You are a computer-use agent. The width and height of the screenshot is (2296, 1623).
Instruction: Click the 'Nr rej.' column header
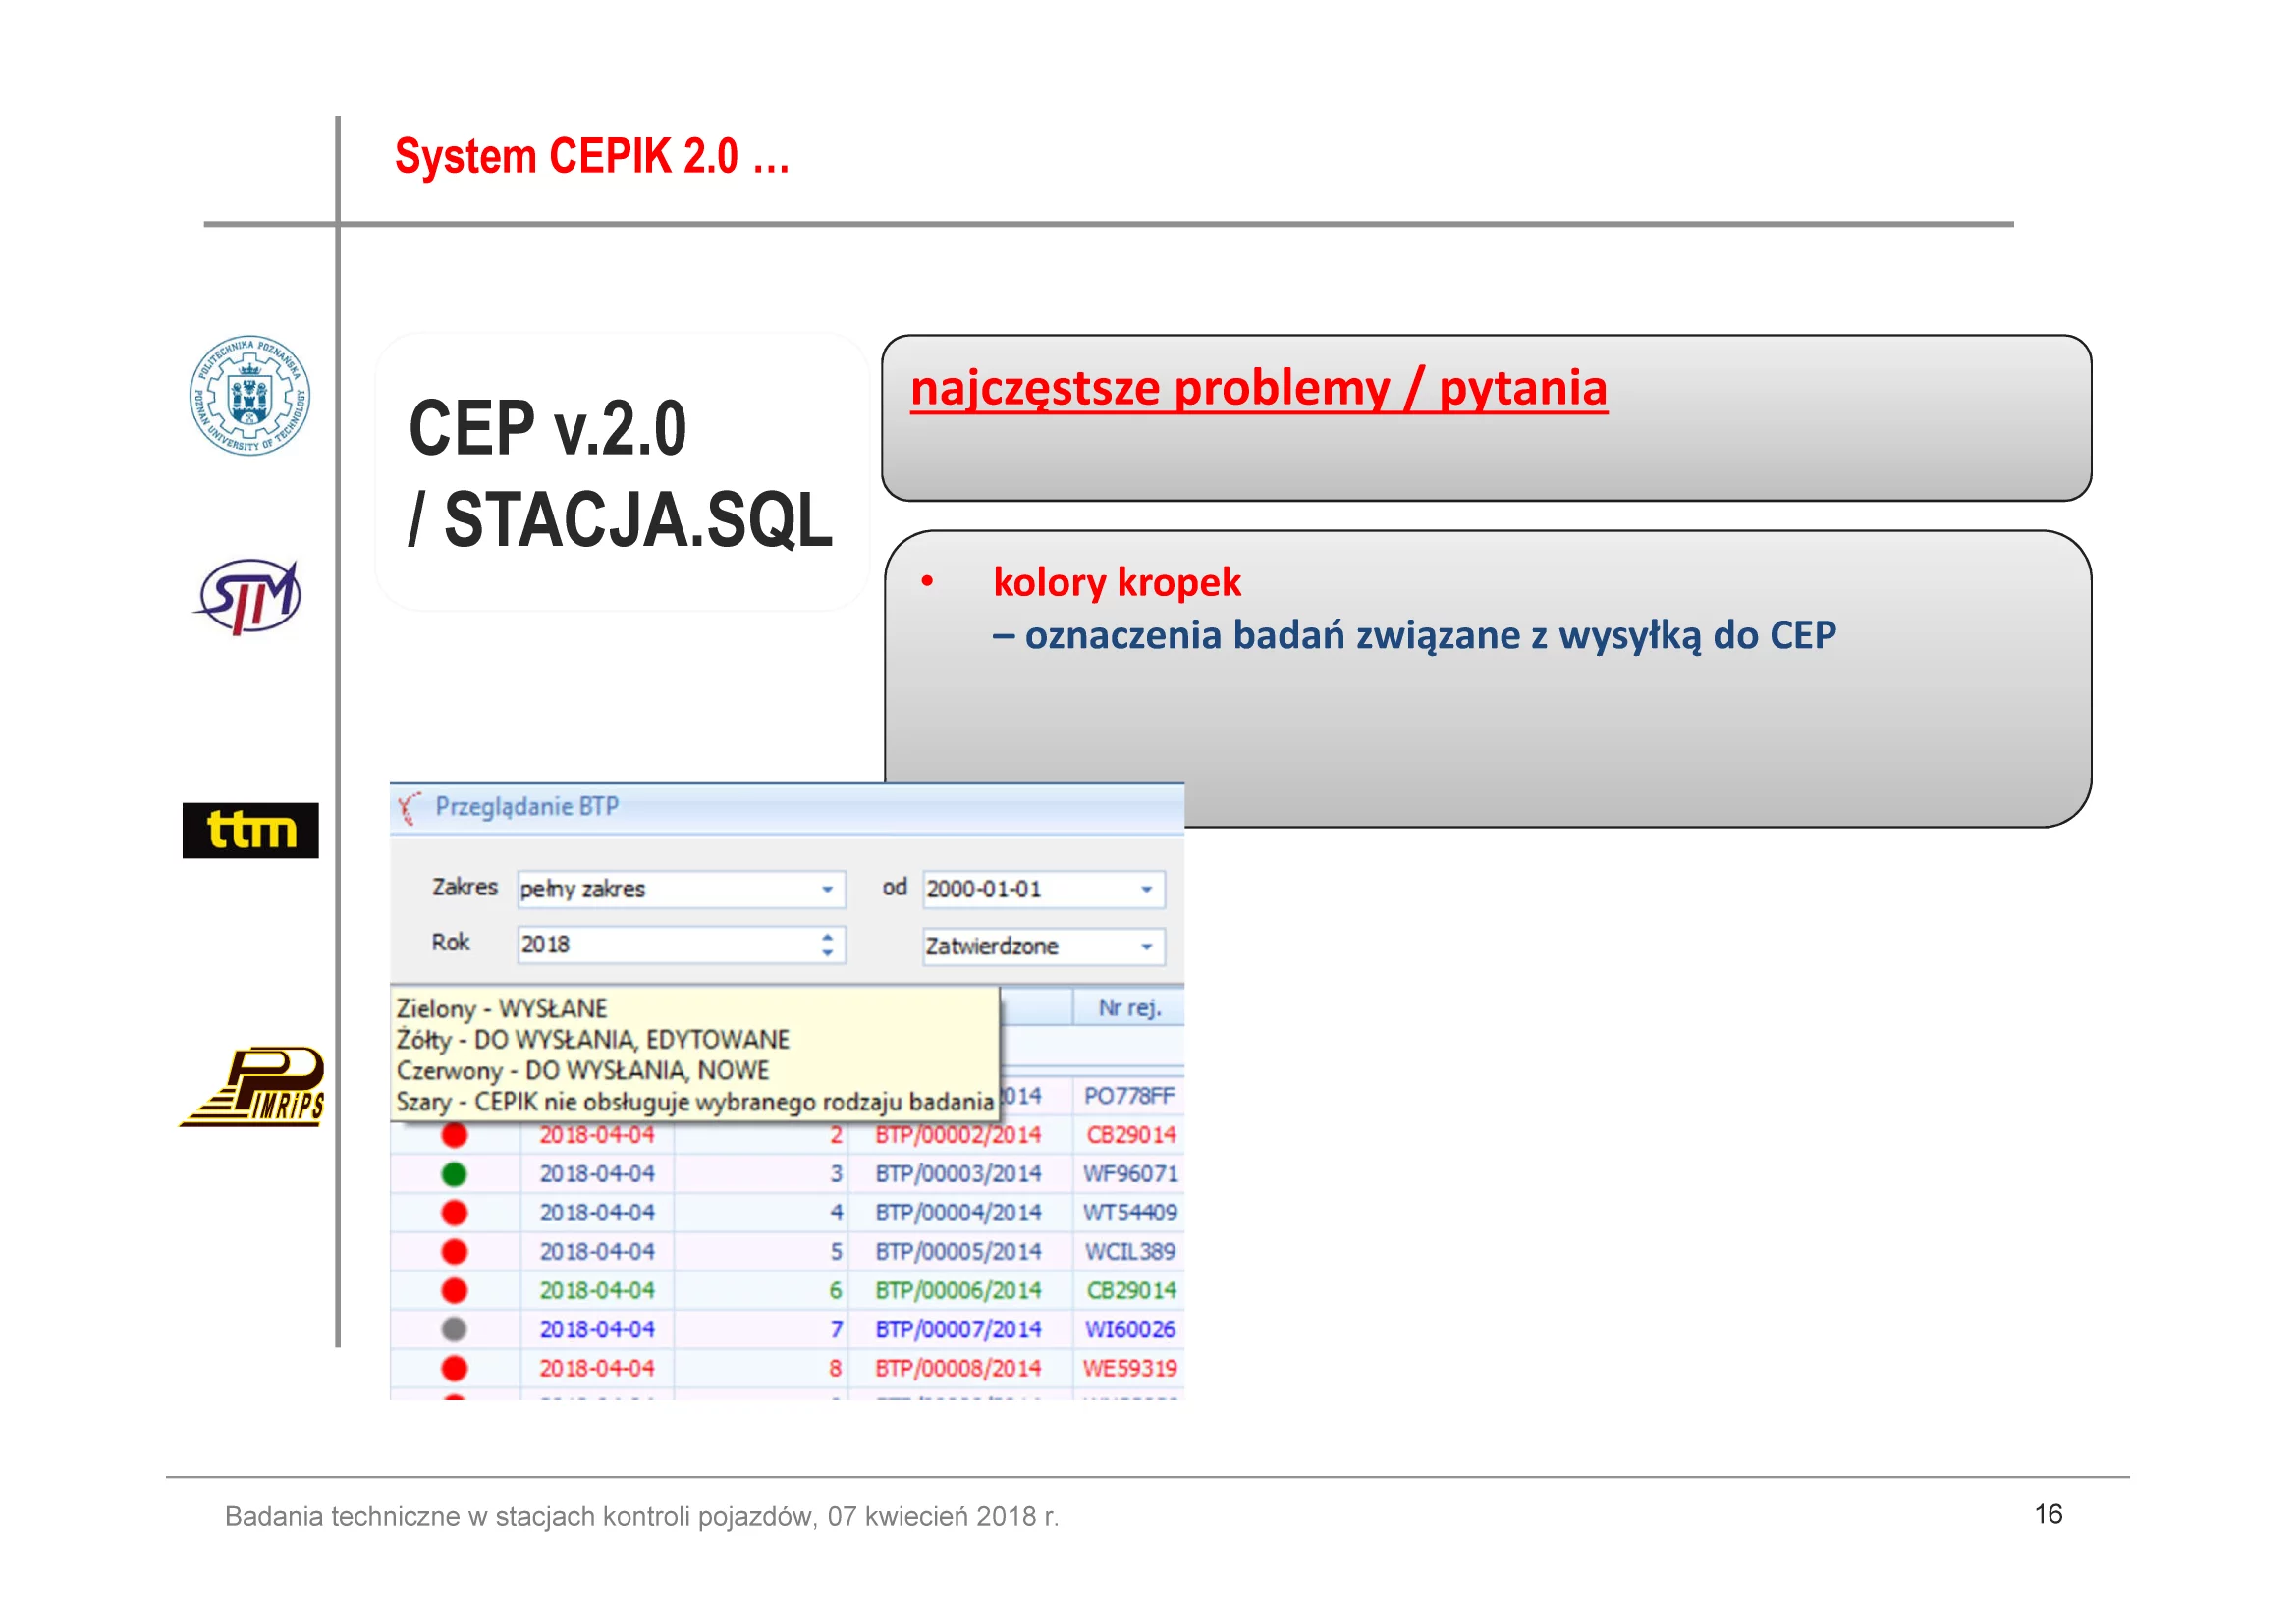1130,1009
